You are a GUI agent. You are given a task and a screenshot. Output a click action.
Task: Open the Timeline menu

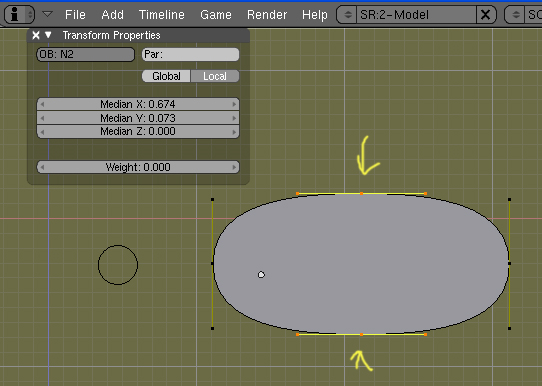click(161, 15)
